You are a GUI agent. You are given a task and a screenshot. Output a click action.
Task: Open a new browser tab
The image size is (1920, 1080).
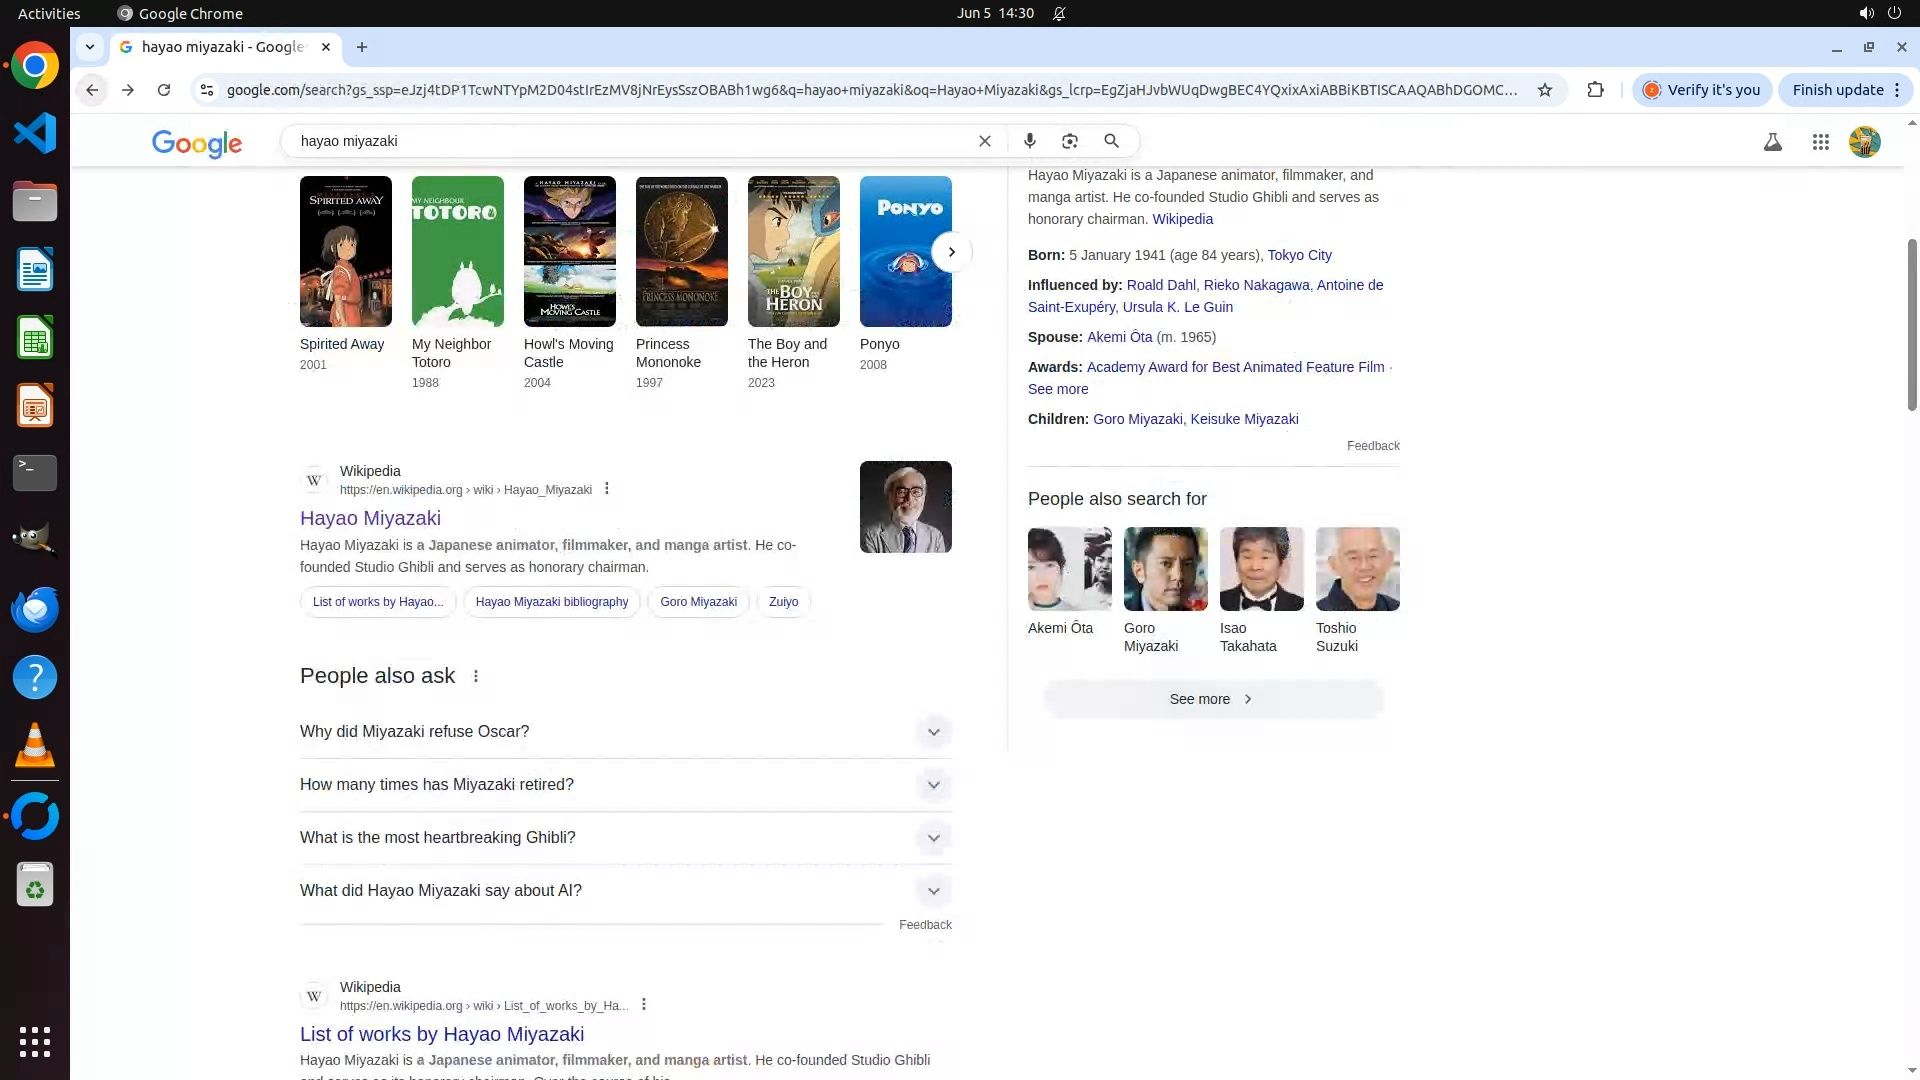[x=362, y=47]
